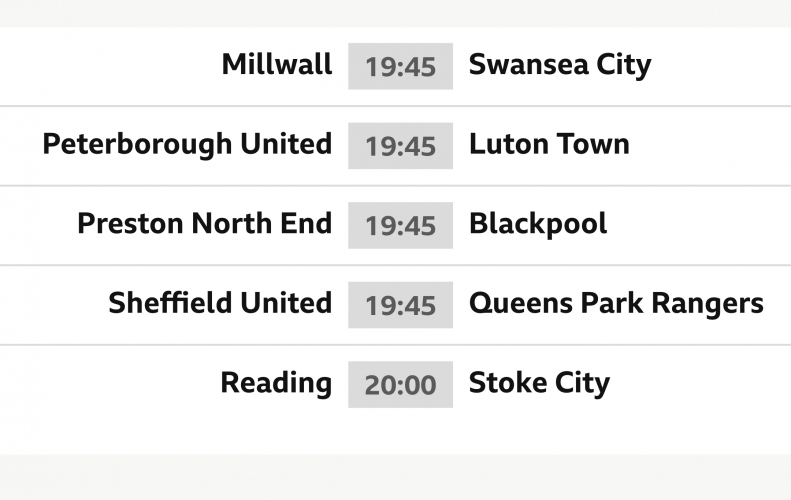Select the Reading team name
This screenshot has width=791, height=500.
click(x=276, y=383)
